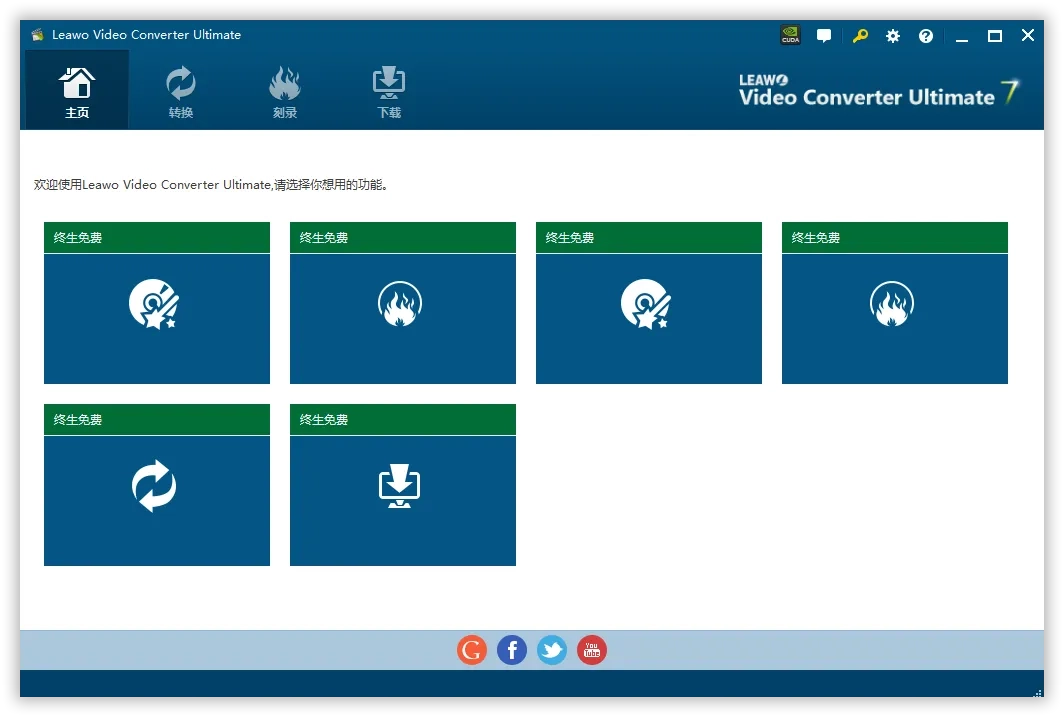Maximize the Leawo window
This screenshot has width=1064, height=717.
click(x=995, y=36)
